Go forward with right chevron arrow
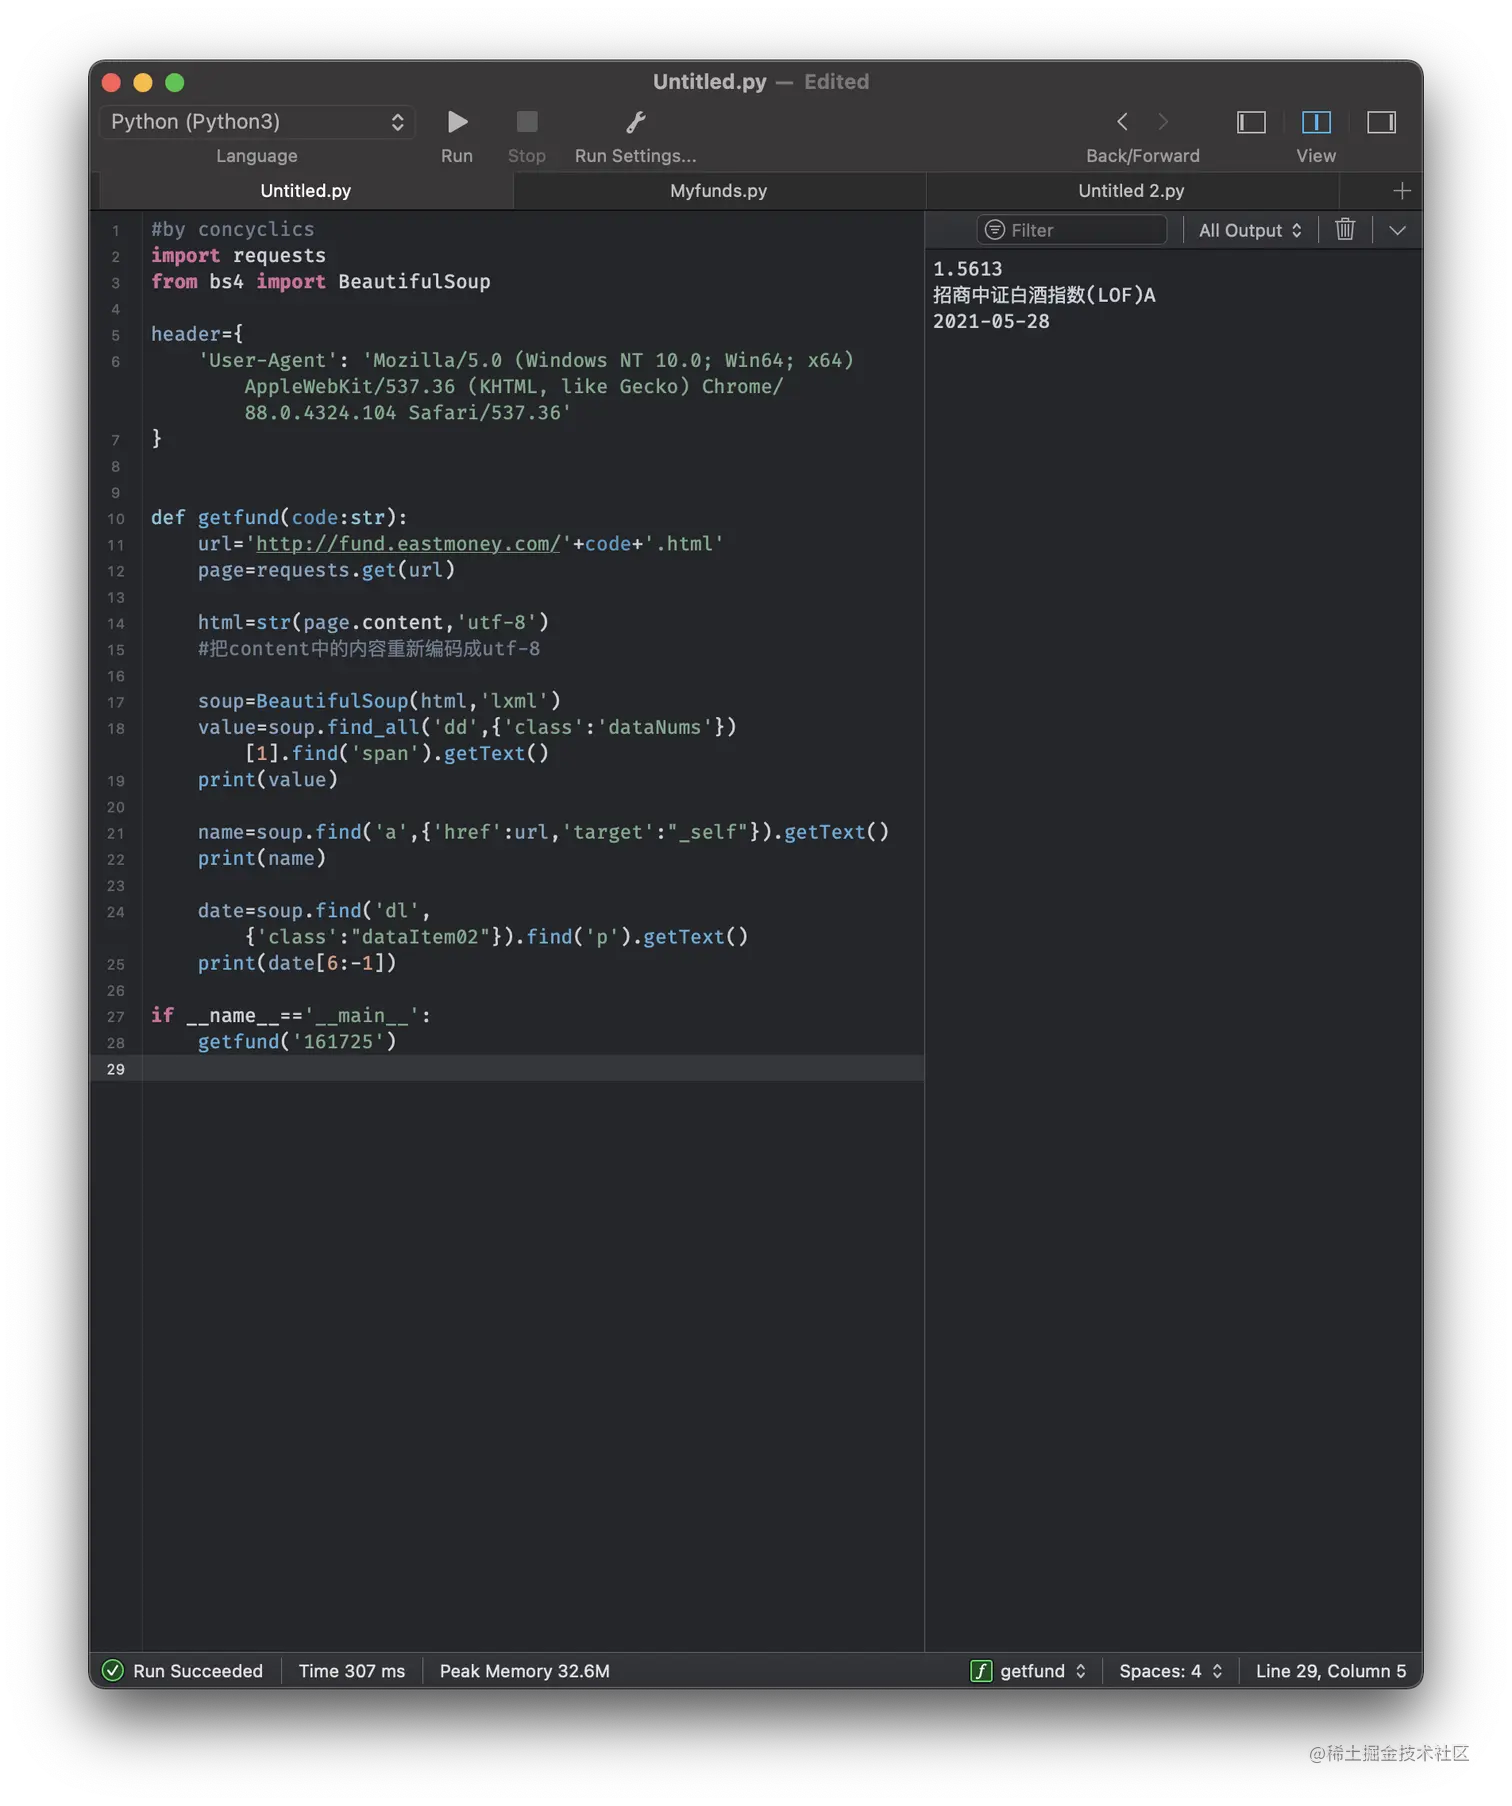This screenshot has width=1512, height=1806. tap(1163, 122)
